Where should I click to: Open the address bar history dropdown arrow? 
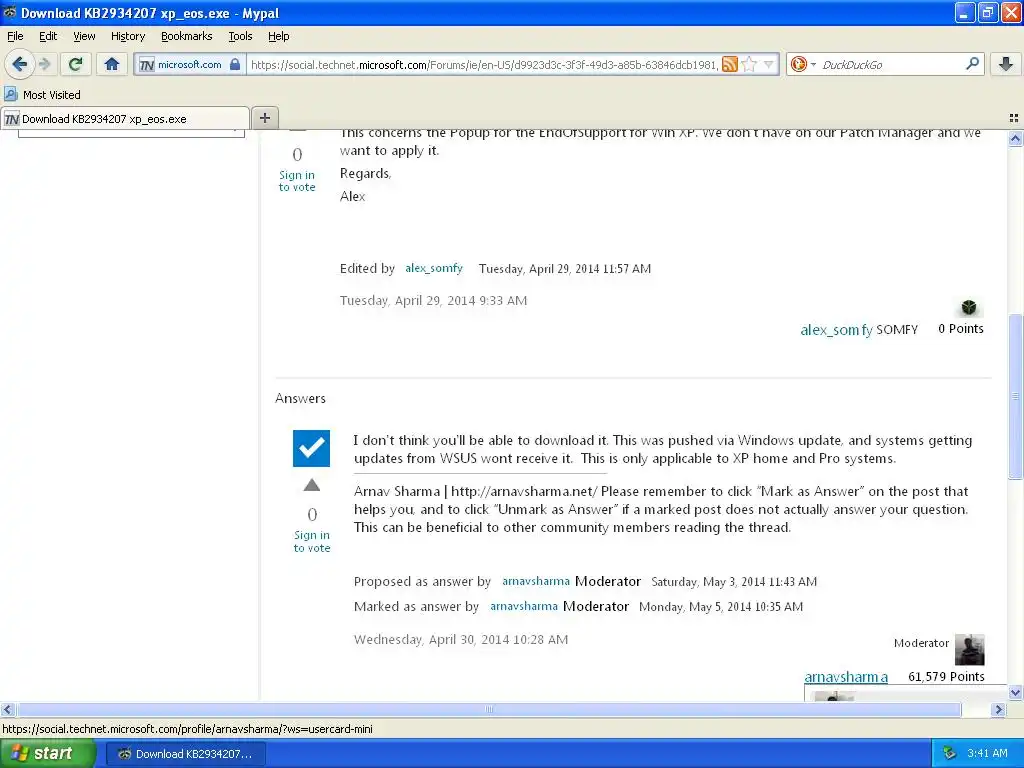(x=769, y=64)
